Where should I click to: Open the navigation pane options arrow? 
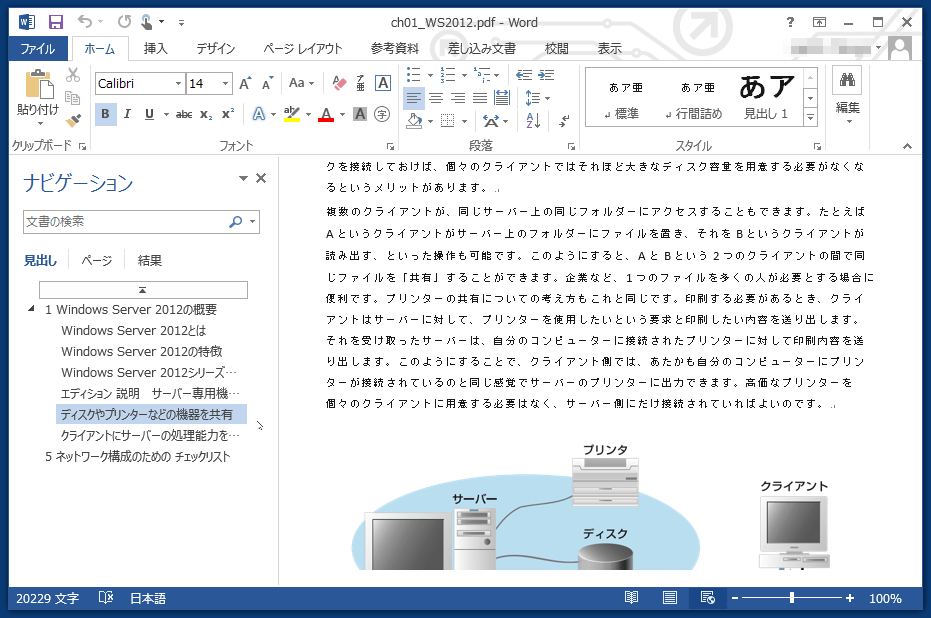point(243,178)
